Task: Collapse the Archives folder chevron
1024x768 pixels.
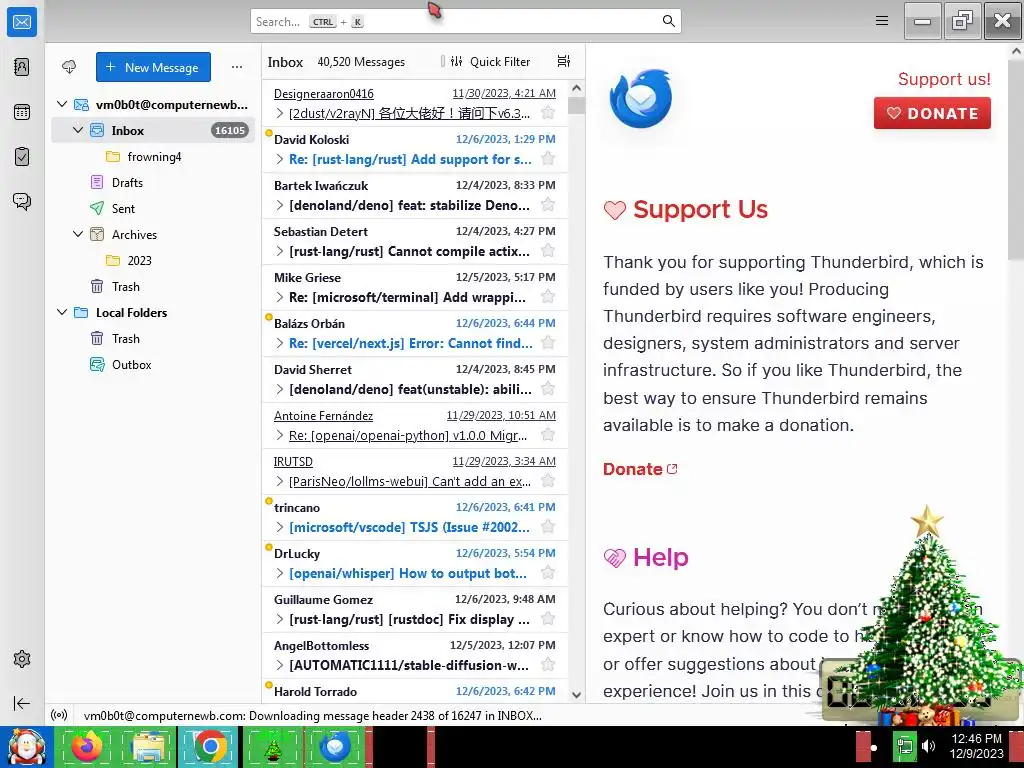Action: point(78,234)
